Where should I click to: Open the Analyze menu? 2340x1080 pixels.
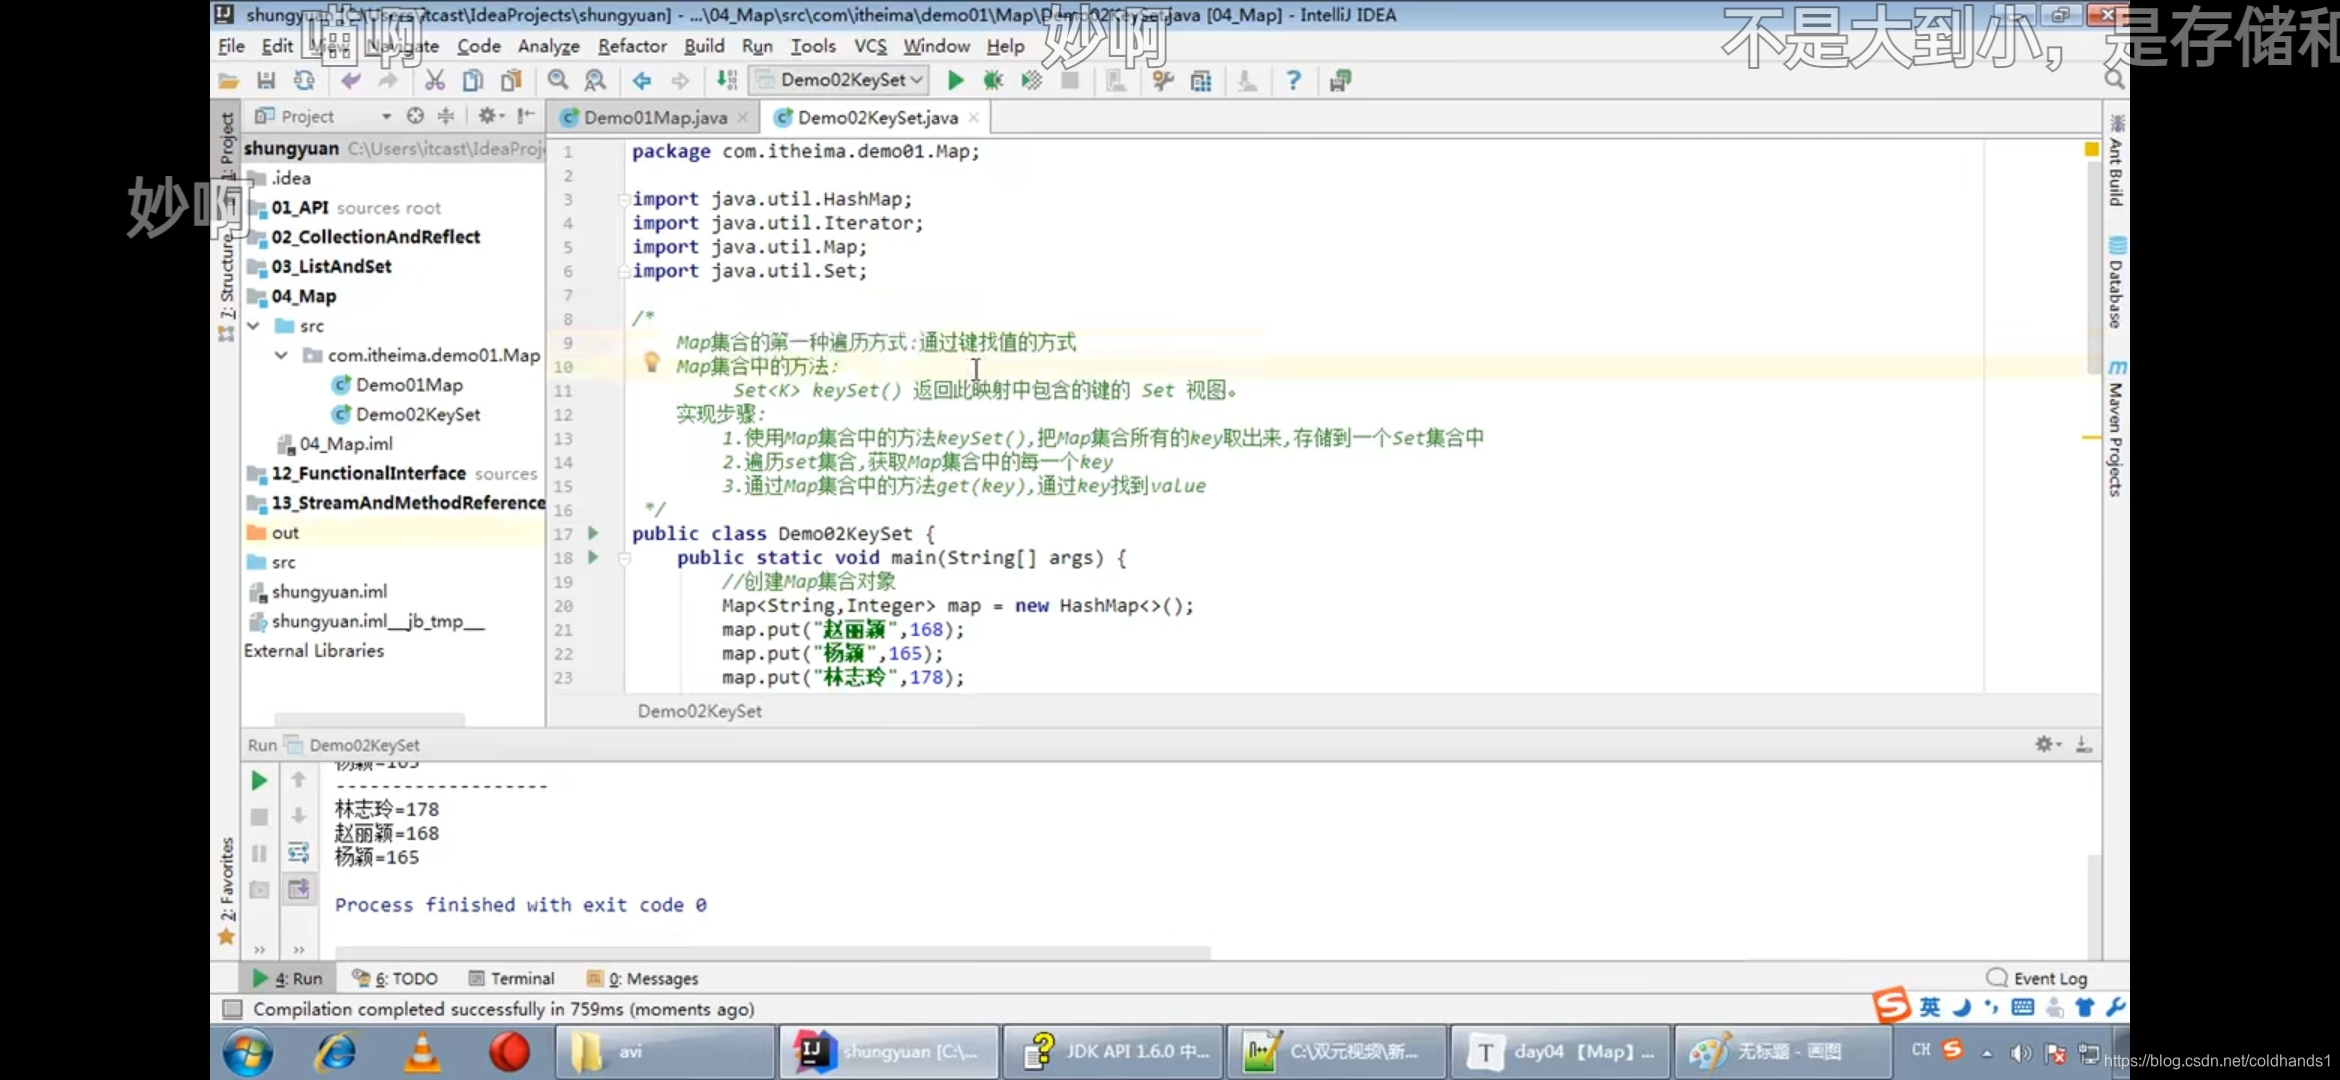(548, 46)
